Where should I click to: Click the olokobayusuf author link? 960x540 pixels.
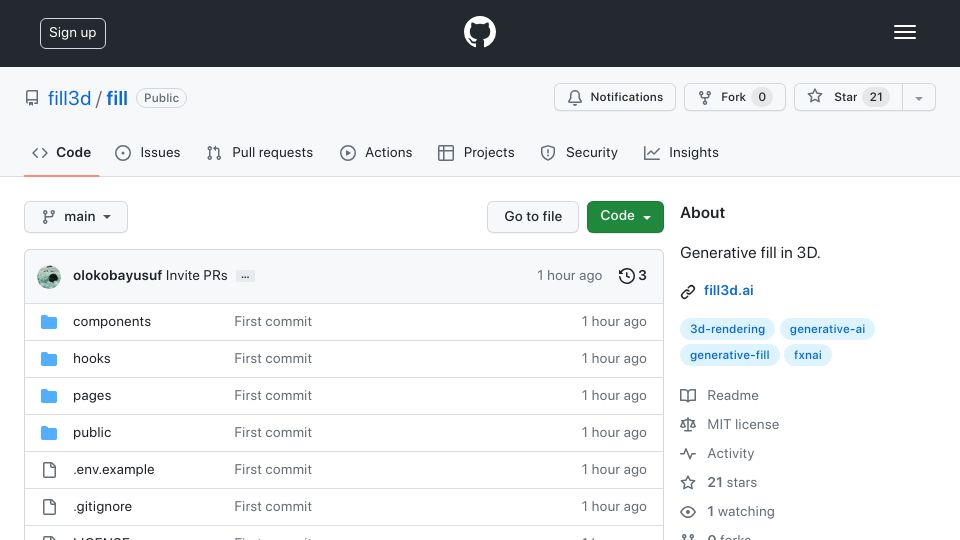pyautogui.click(x=118, y=276)
